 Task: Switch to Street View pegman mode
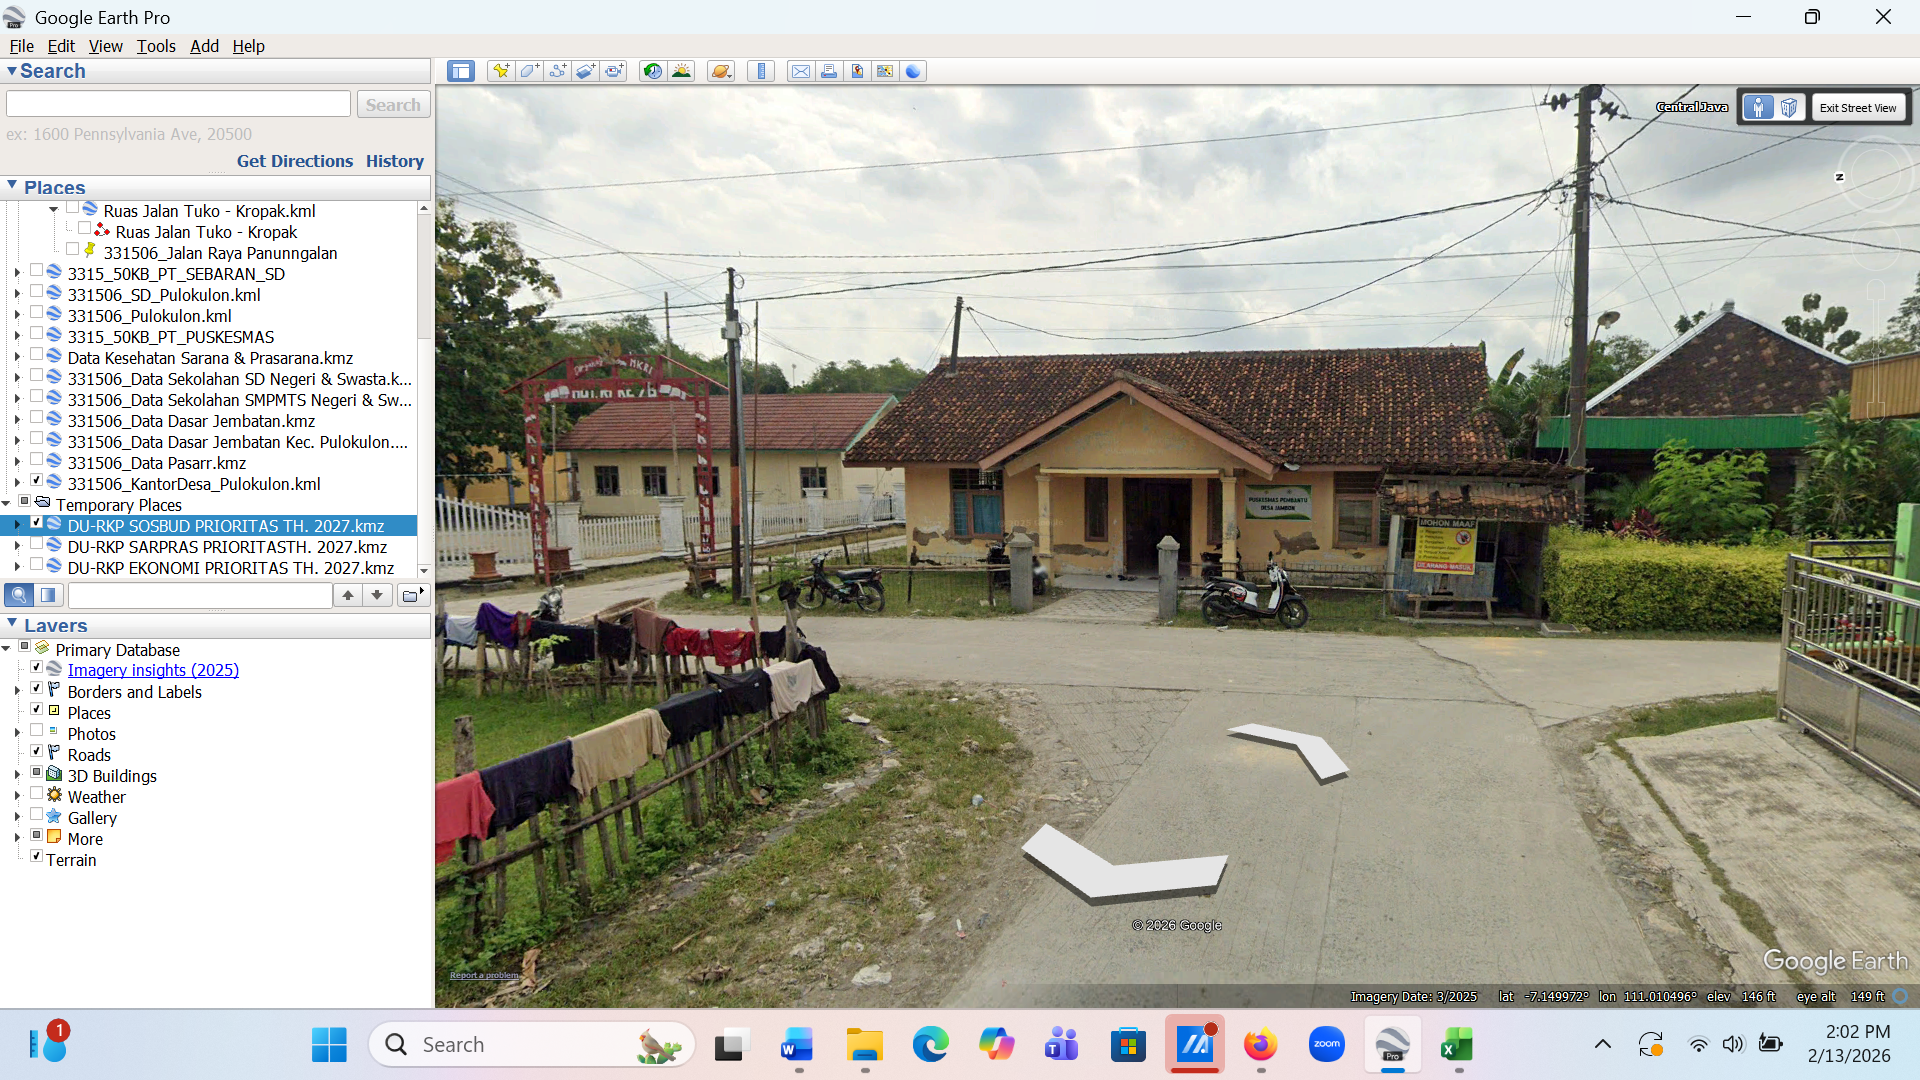click(x=1758, y=107)
